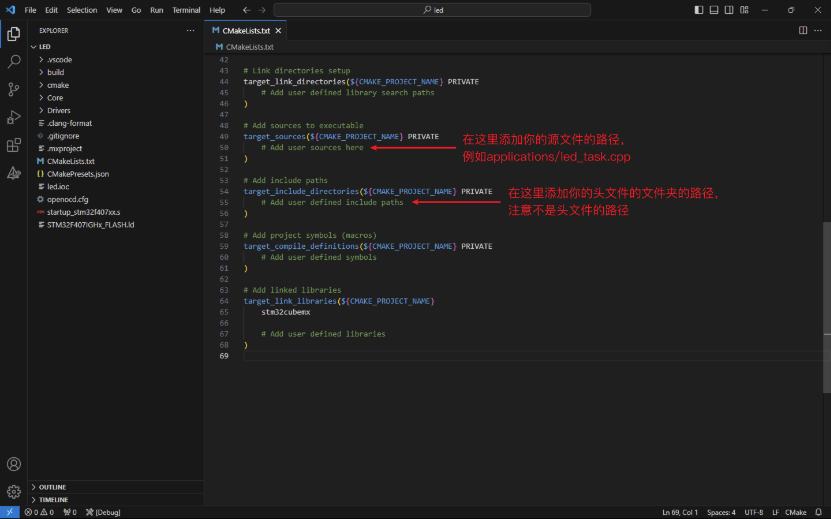Click the command center search box

click(432, 10)
